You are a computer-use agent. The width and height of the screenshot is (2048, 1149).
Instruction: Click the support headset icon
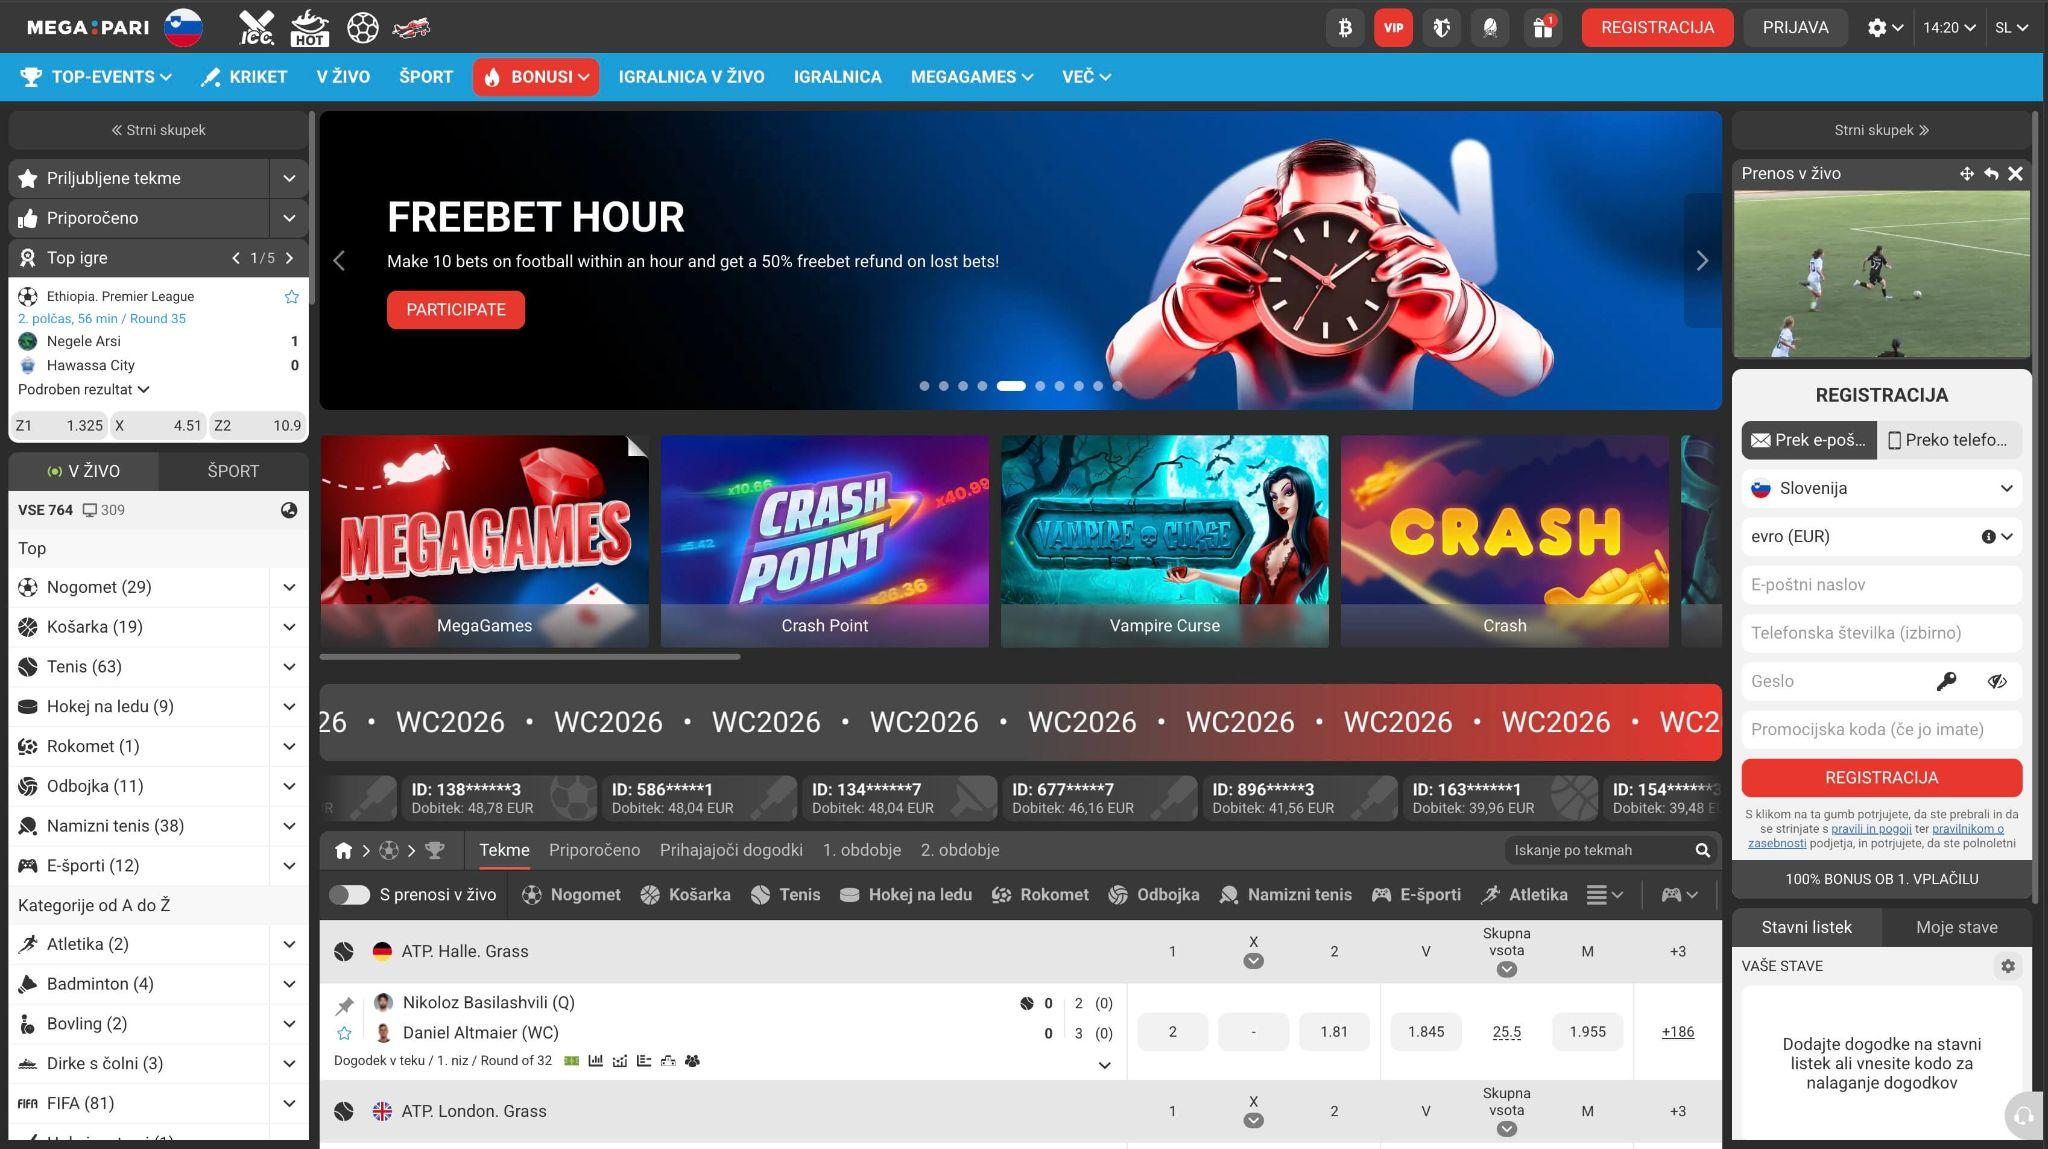tap(2024, 1115)
